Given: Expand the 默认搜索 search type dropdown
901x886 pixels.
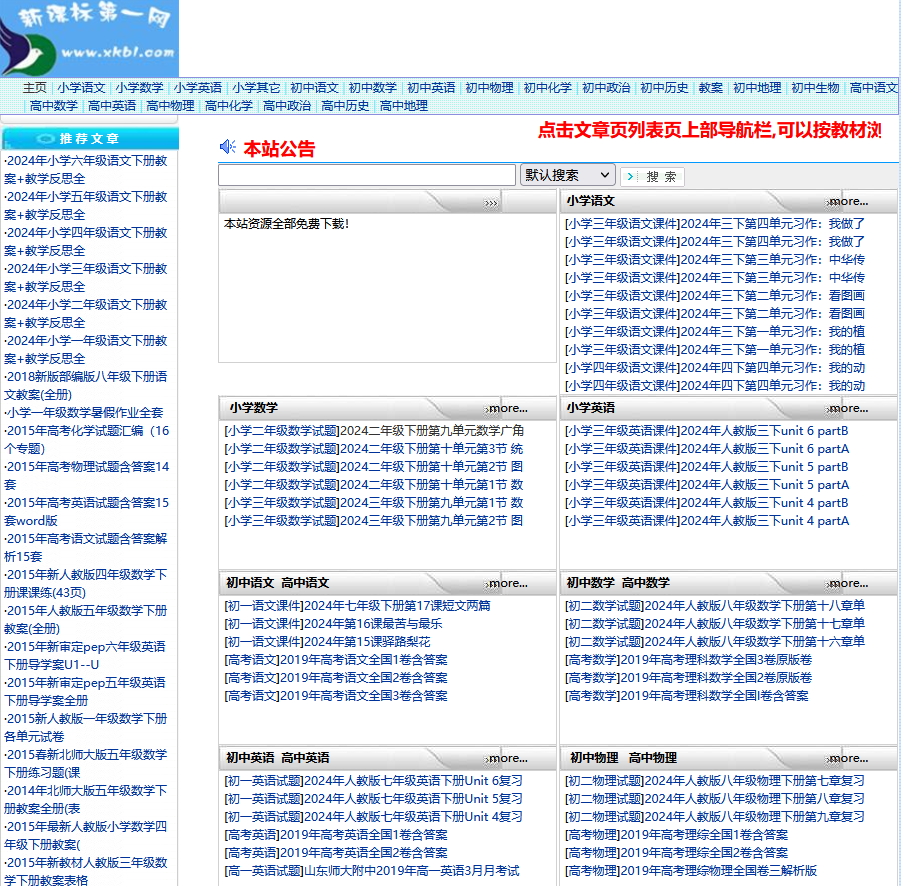Looking at the screenshot, I should [x=567, y=175].
